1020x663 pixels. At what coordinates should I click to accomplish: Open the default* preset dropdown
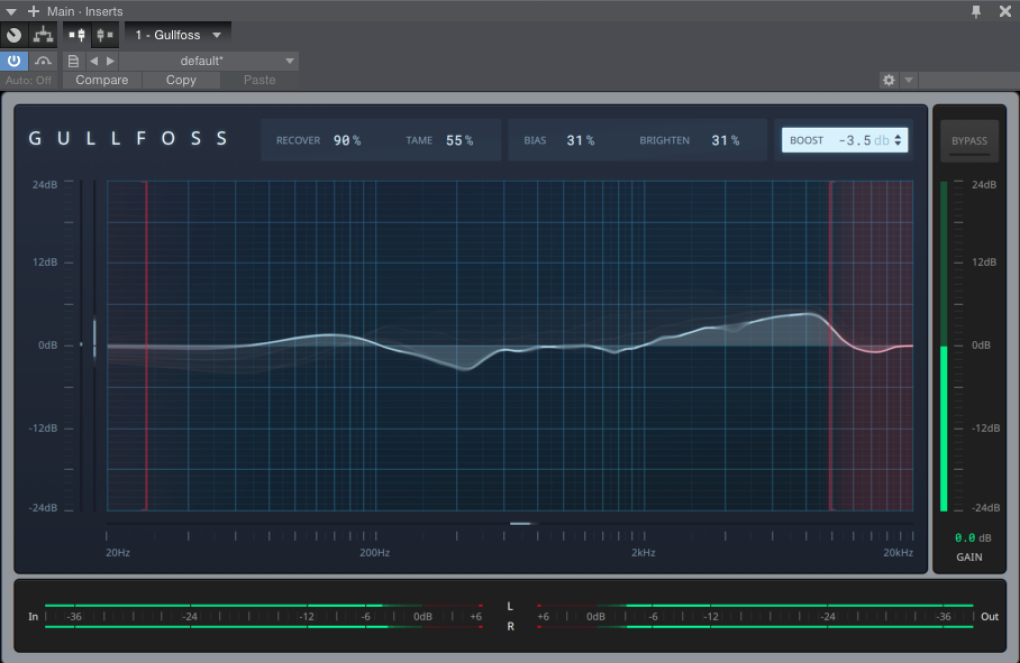[x=209, y=61]
